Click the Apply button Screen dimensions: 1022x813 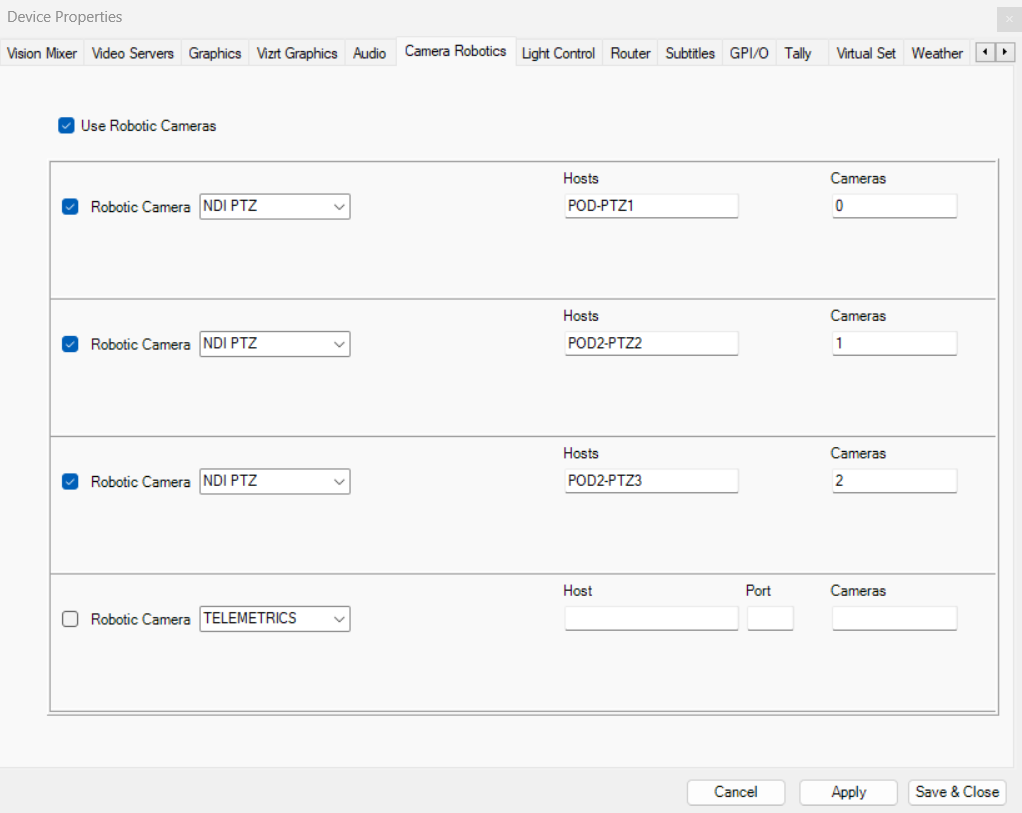click(848, 792)
